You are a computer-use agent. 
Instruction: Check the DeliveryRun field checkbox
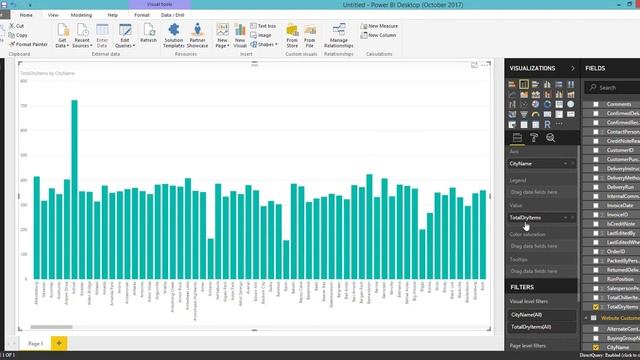(596, 187)
